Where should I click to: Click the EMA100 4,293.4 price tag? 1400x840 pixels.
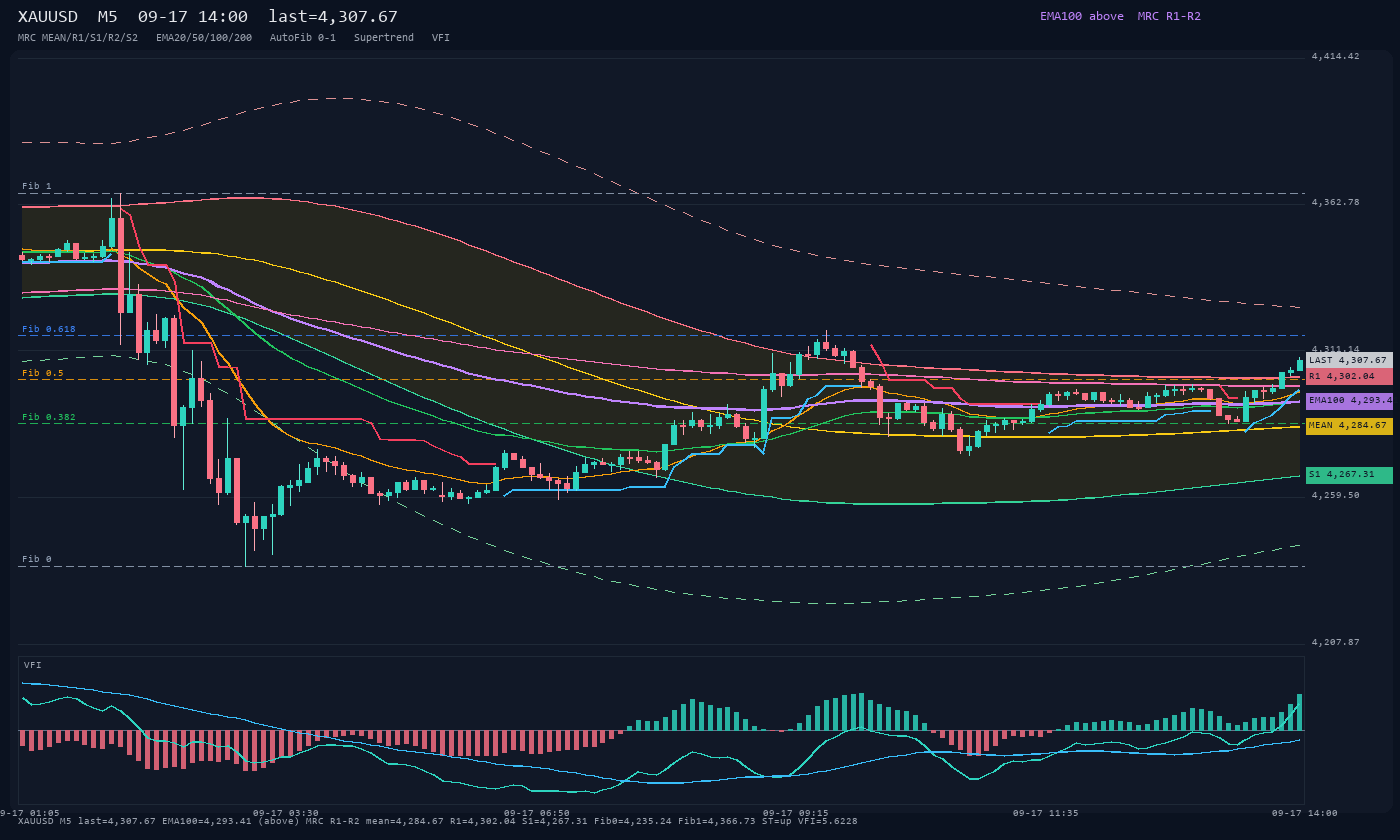(x=1349, y=401)
